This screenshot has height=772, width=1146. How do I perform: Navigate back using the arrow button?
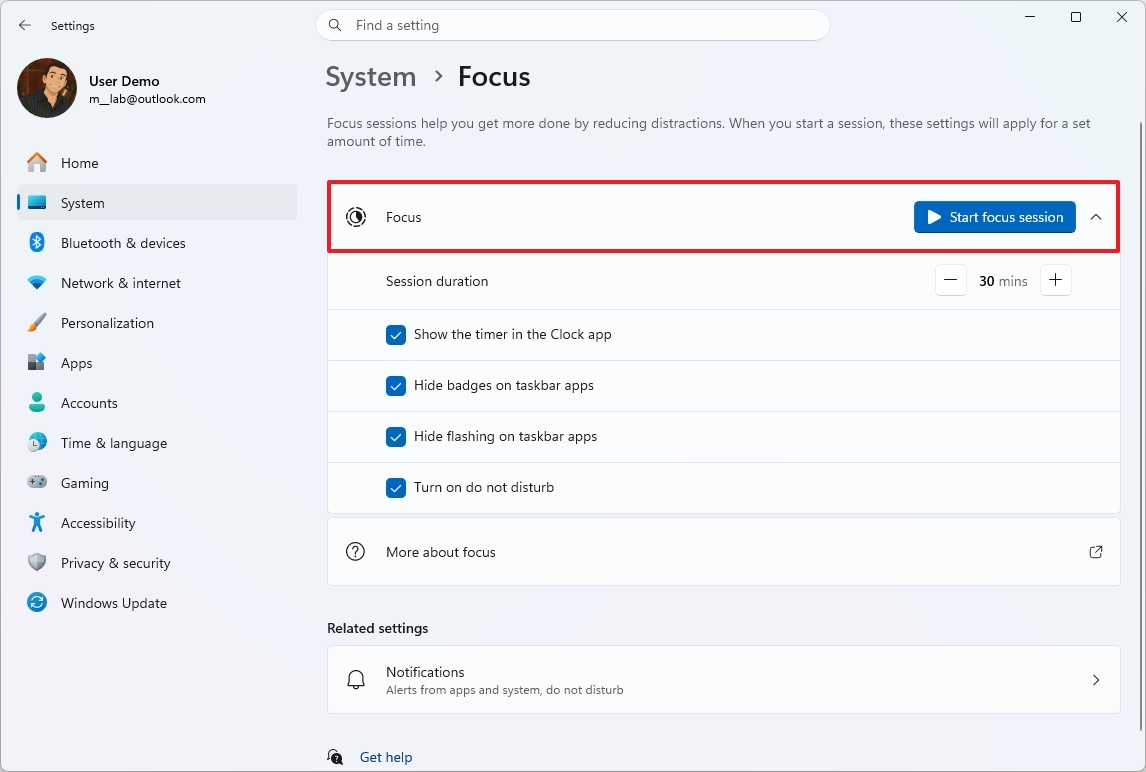(24, 25)
